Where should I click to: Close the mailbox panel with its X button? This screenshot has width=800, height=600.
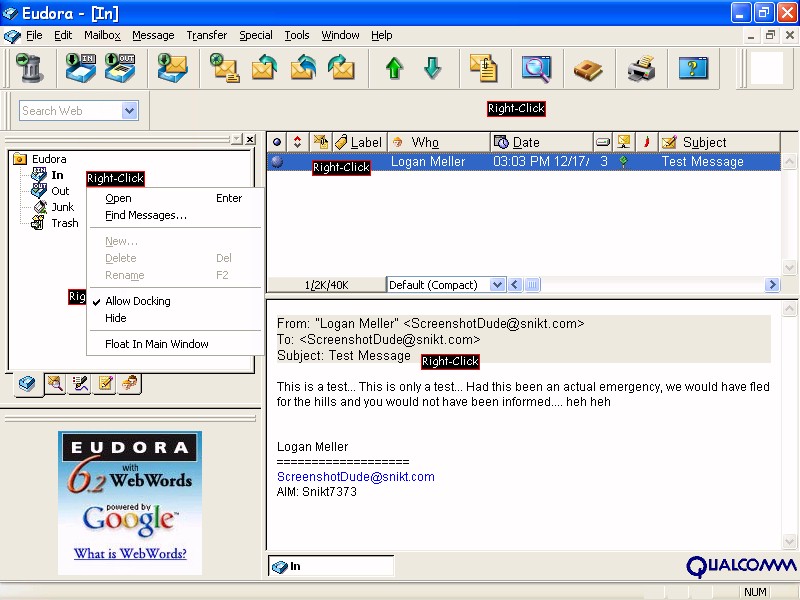point(250,139)
